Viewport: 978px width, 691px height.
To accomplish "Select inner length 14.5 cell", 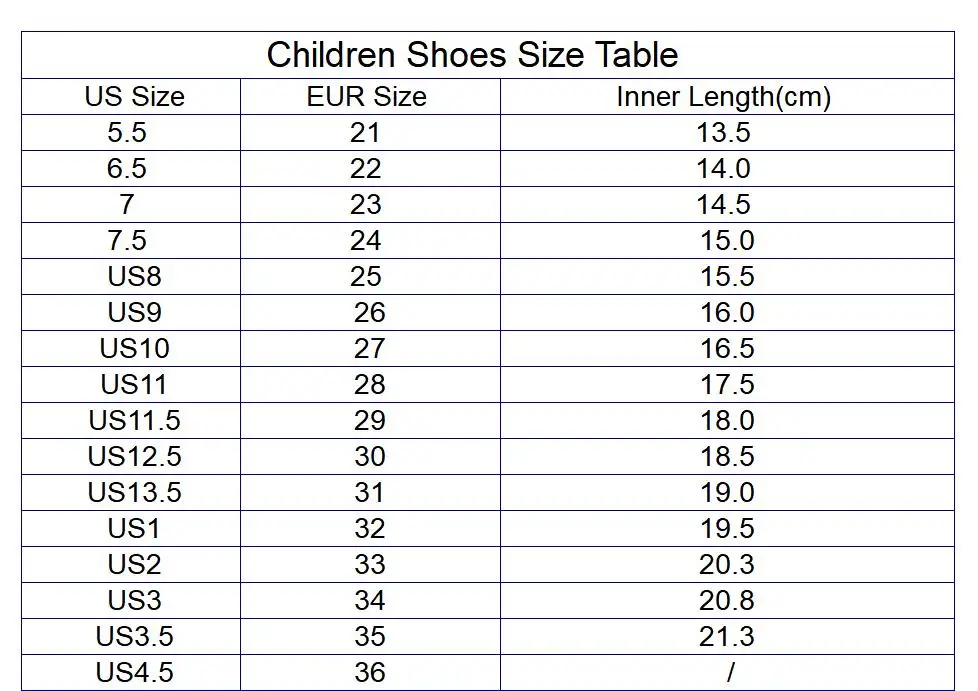I will click(723, 205).
